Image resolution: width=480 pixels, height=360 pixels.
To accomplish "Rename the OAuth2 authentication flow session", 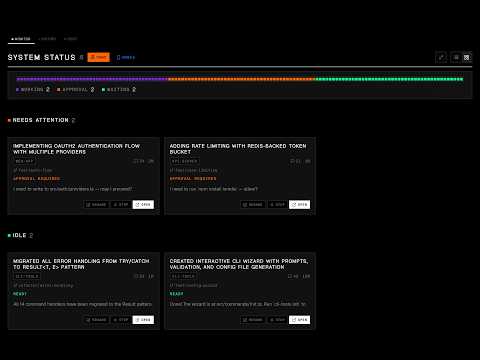I will pyautogui.click(x=96, y=204).
